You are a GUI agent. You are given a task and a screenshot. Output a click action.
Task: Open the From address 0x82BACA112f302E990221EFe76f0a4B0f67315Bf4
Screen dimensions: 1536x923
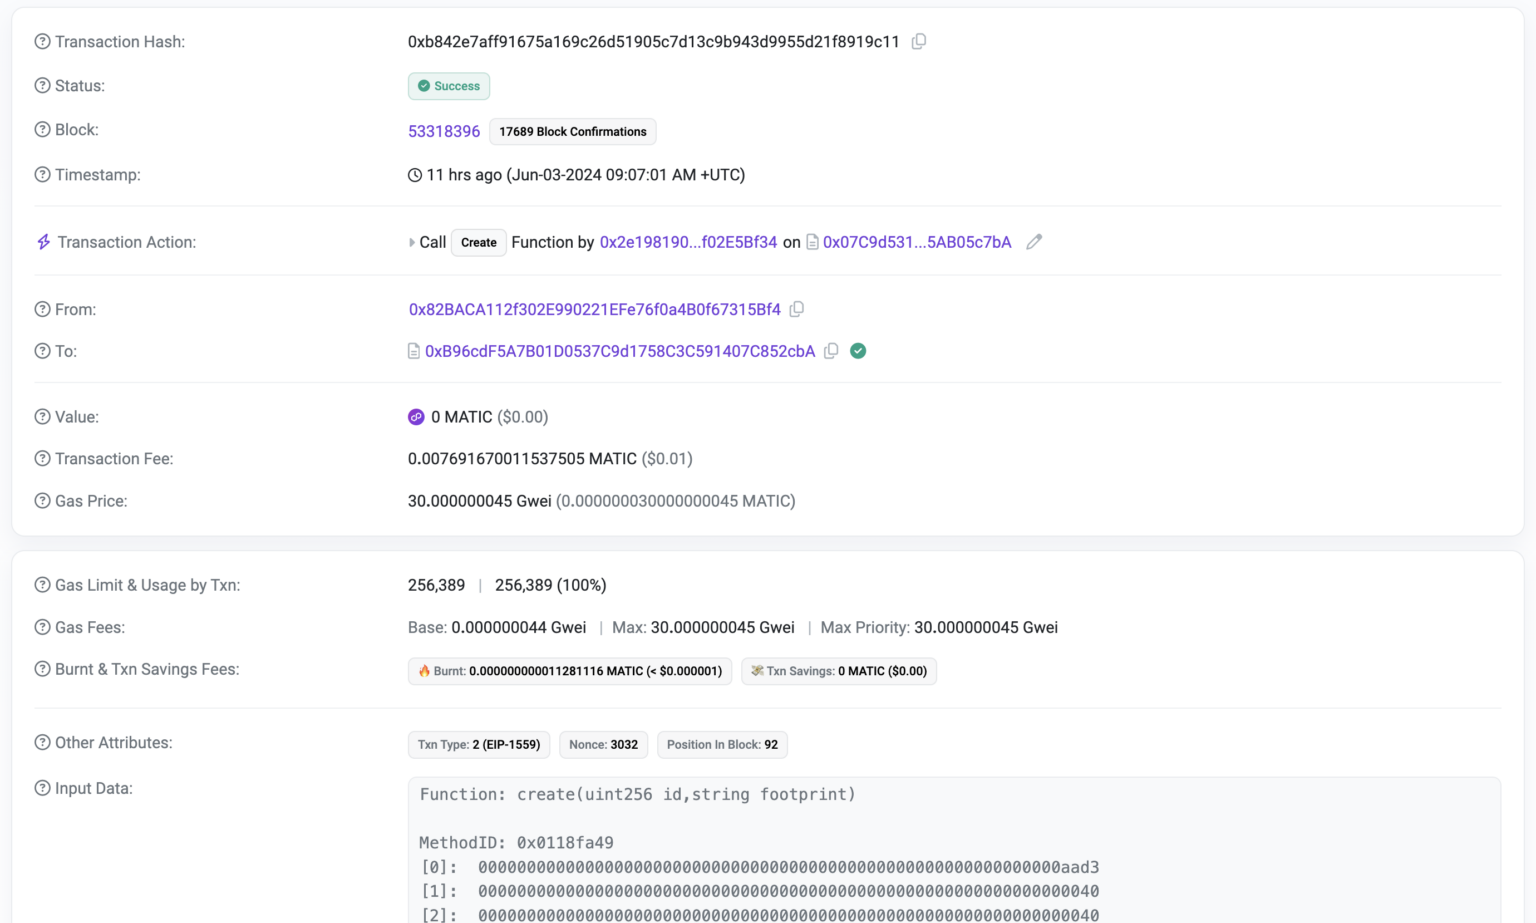pos(594,309)
